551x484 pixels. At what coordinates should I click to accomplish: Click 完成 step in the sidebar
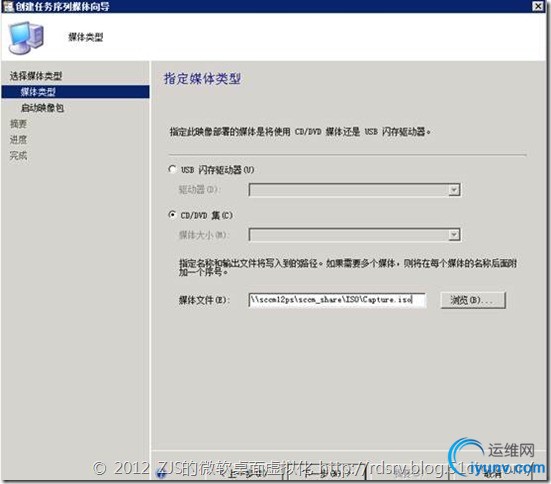(x=18, y=155)
